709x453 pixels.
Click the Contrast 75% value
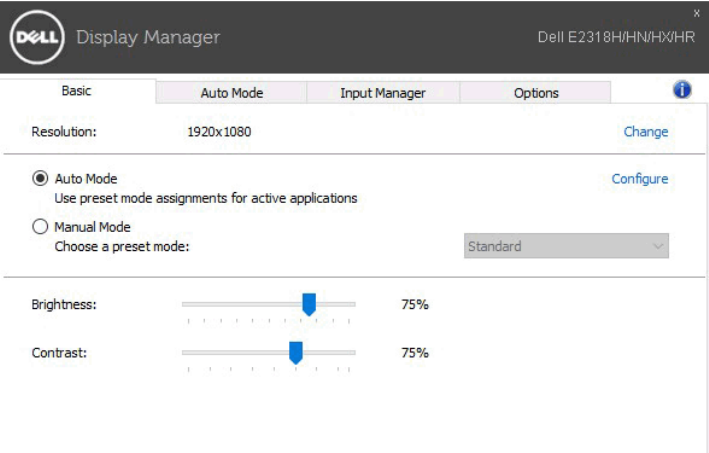coord(414,352)
